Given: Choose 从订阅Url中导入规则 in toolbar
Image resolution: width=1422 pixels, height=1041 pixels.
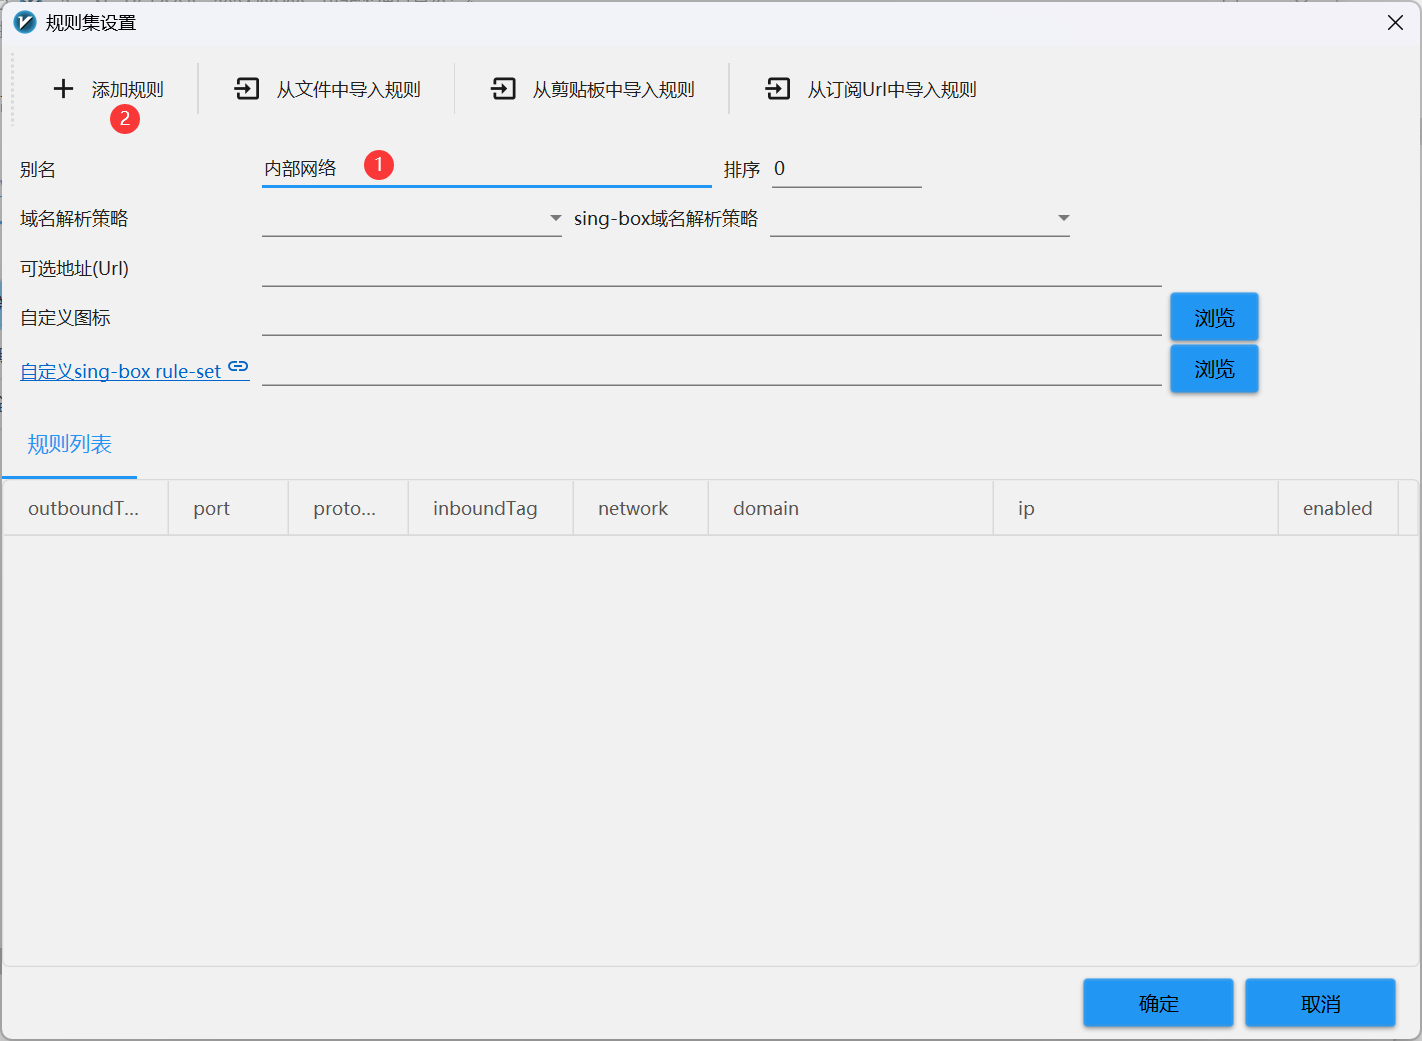Looking at the screenshot, I should 892,90.
